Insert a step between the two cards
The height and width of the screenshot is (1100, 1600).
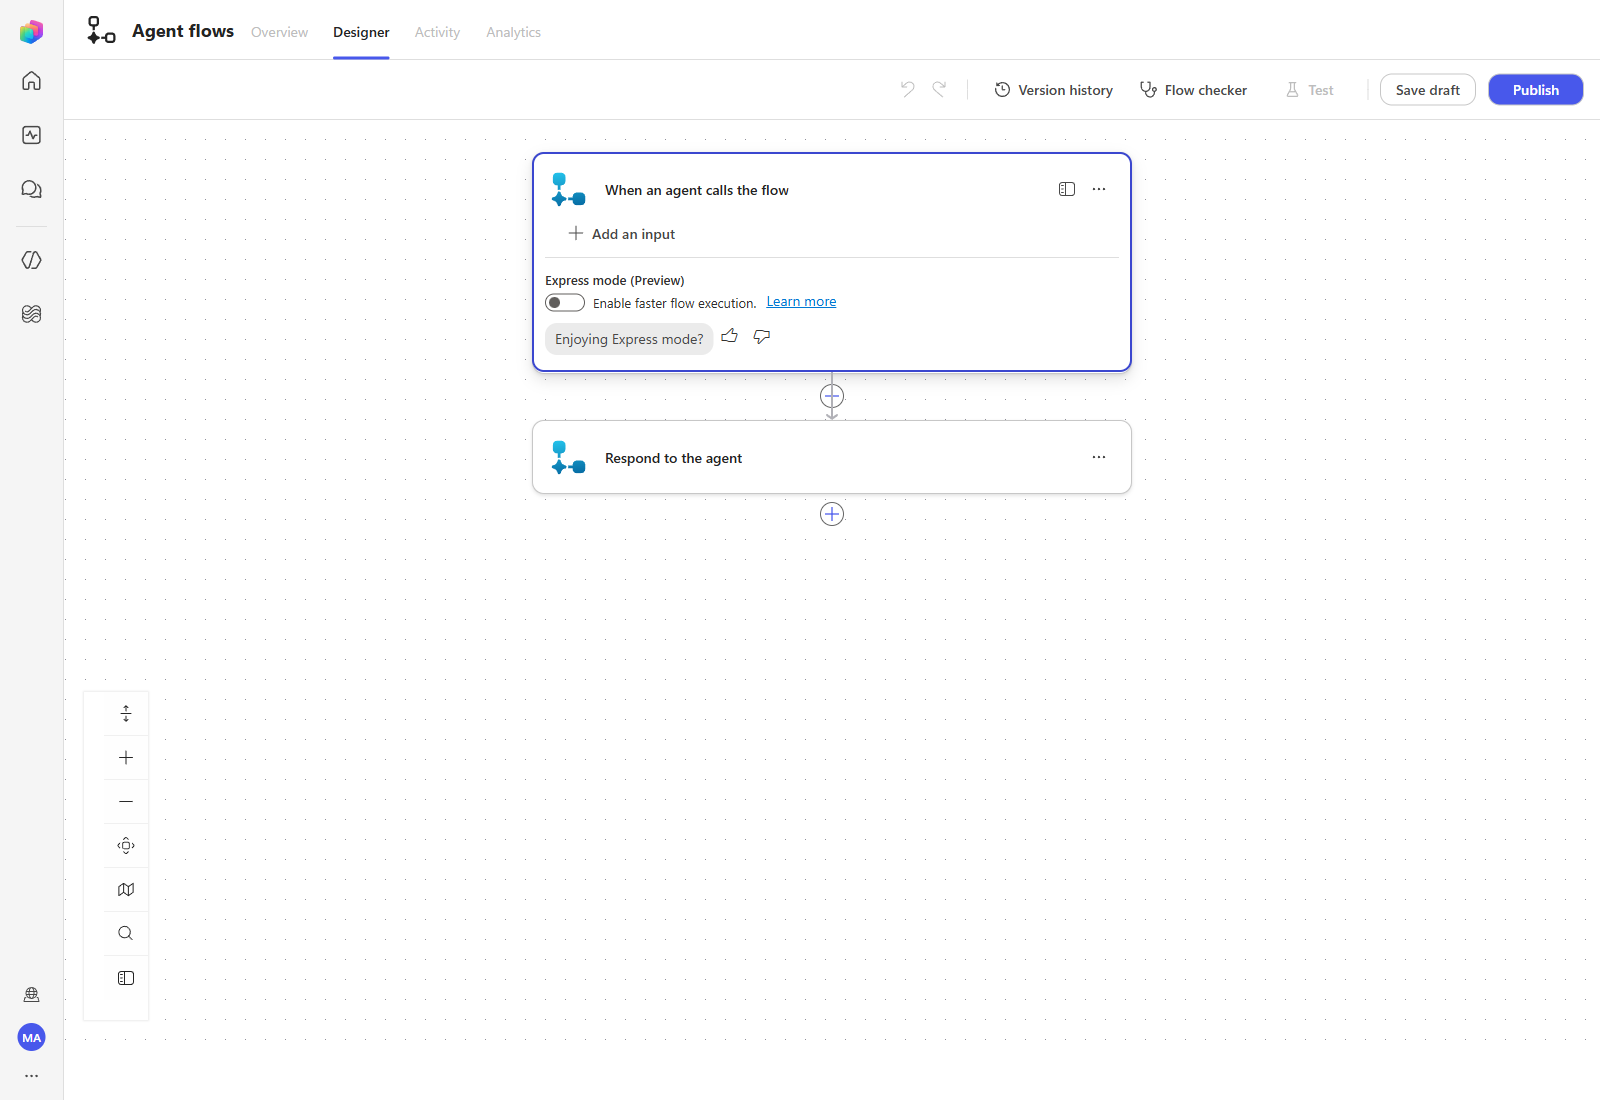[x=832, y=396]
